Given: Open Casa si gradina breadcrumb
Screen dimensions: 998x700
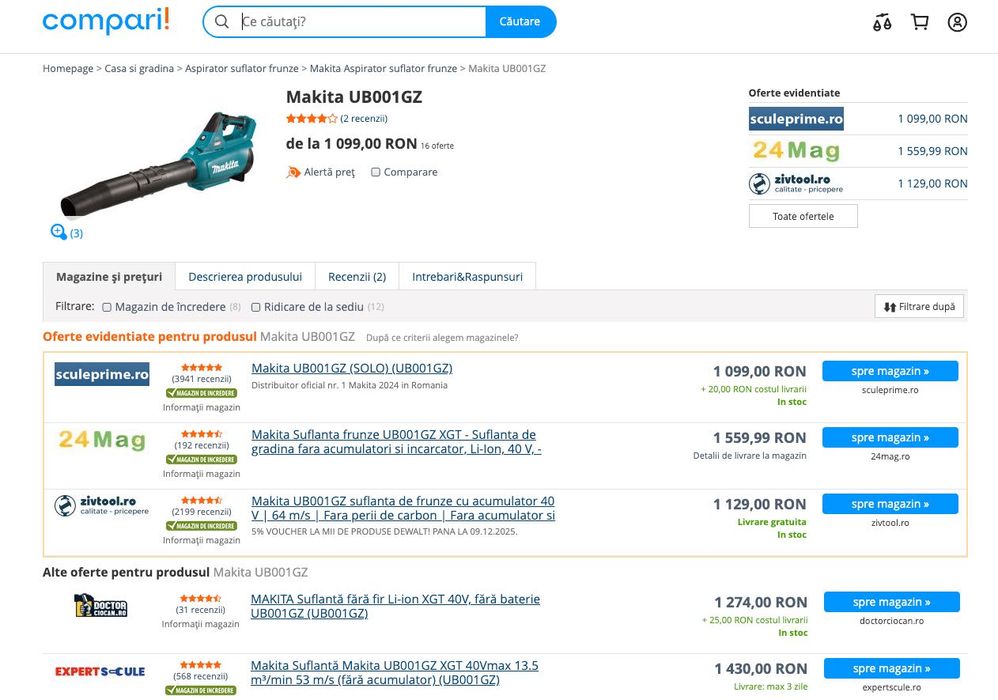Looking at the screenshot, I should coord(139,68).
